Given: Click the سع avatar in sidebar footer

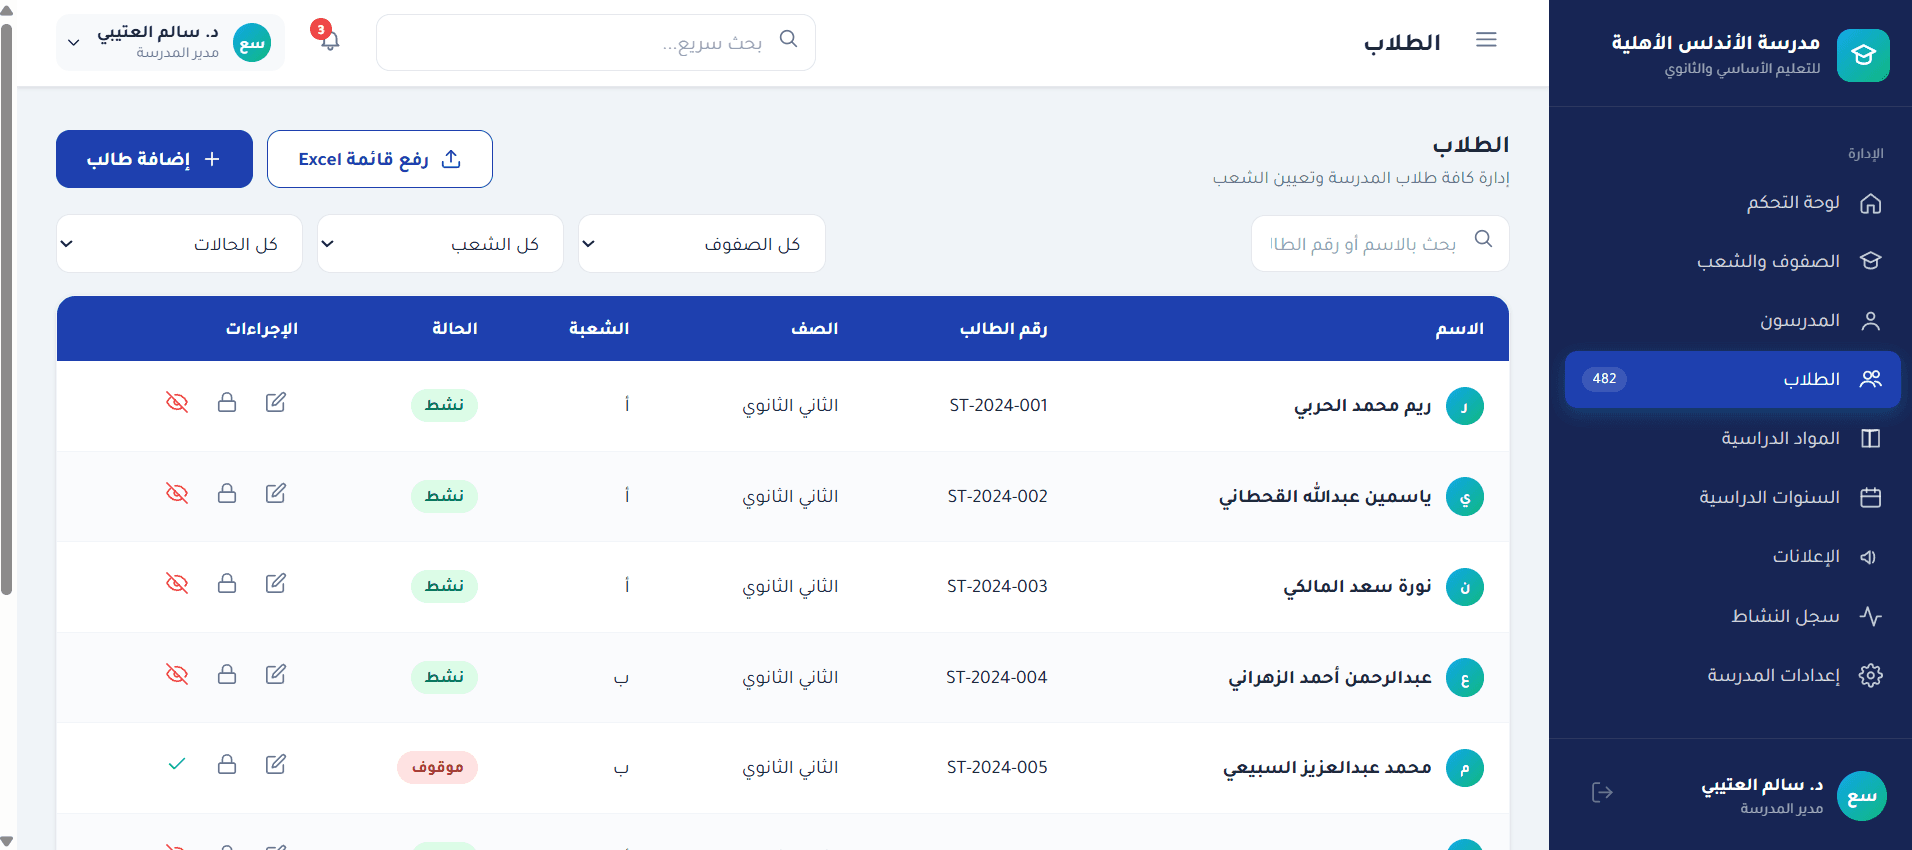Looking at the screenshot, I should [1862, 796].
